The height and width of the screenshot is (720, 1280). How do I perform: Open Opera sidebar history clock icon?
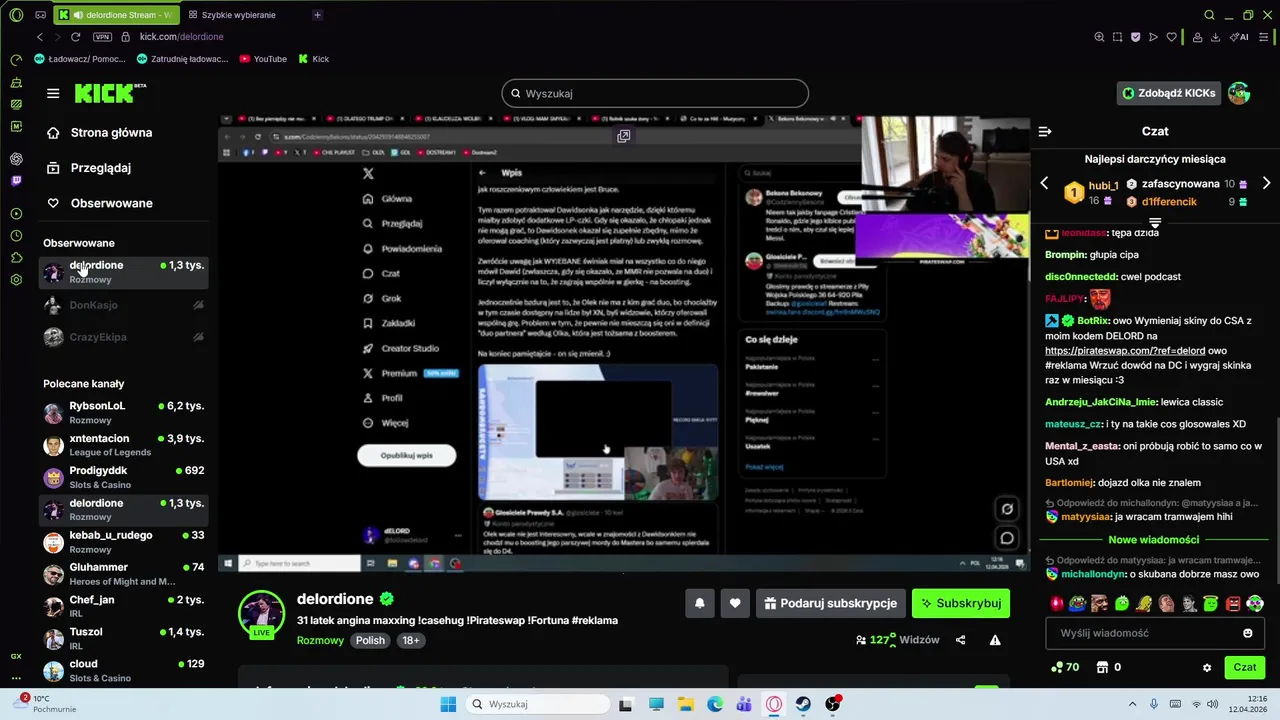tap(16, 236)
